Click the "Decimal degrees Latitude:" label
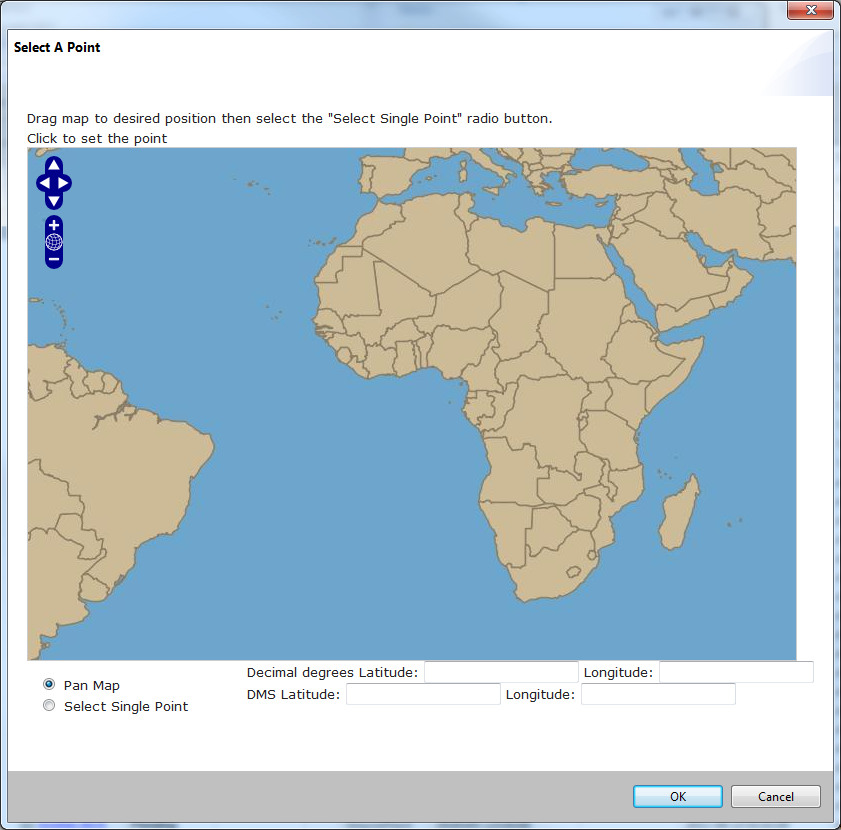841x830 pixels. (x=332, y=672)
